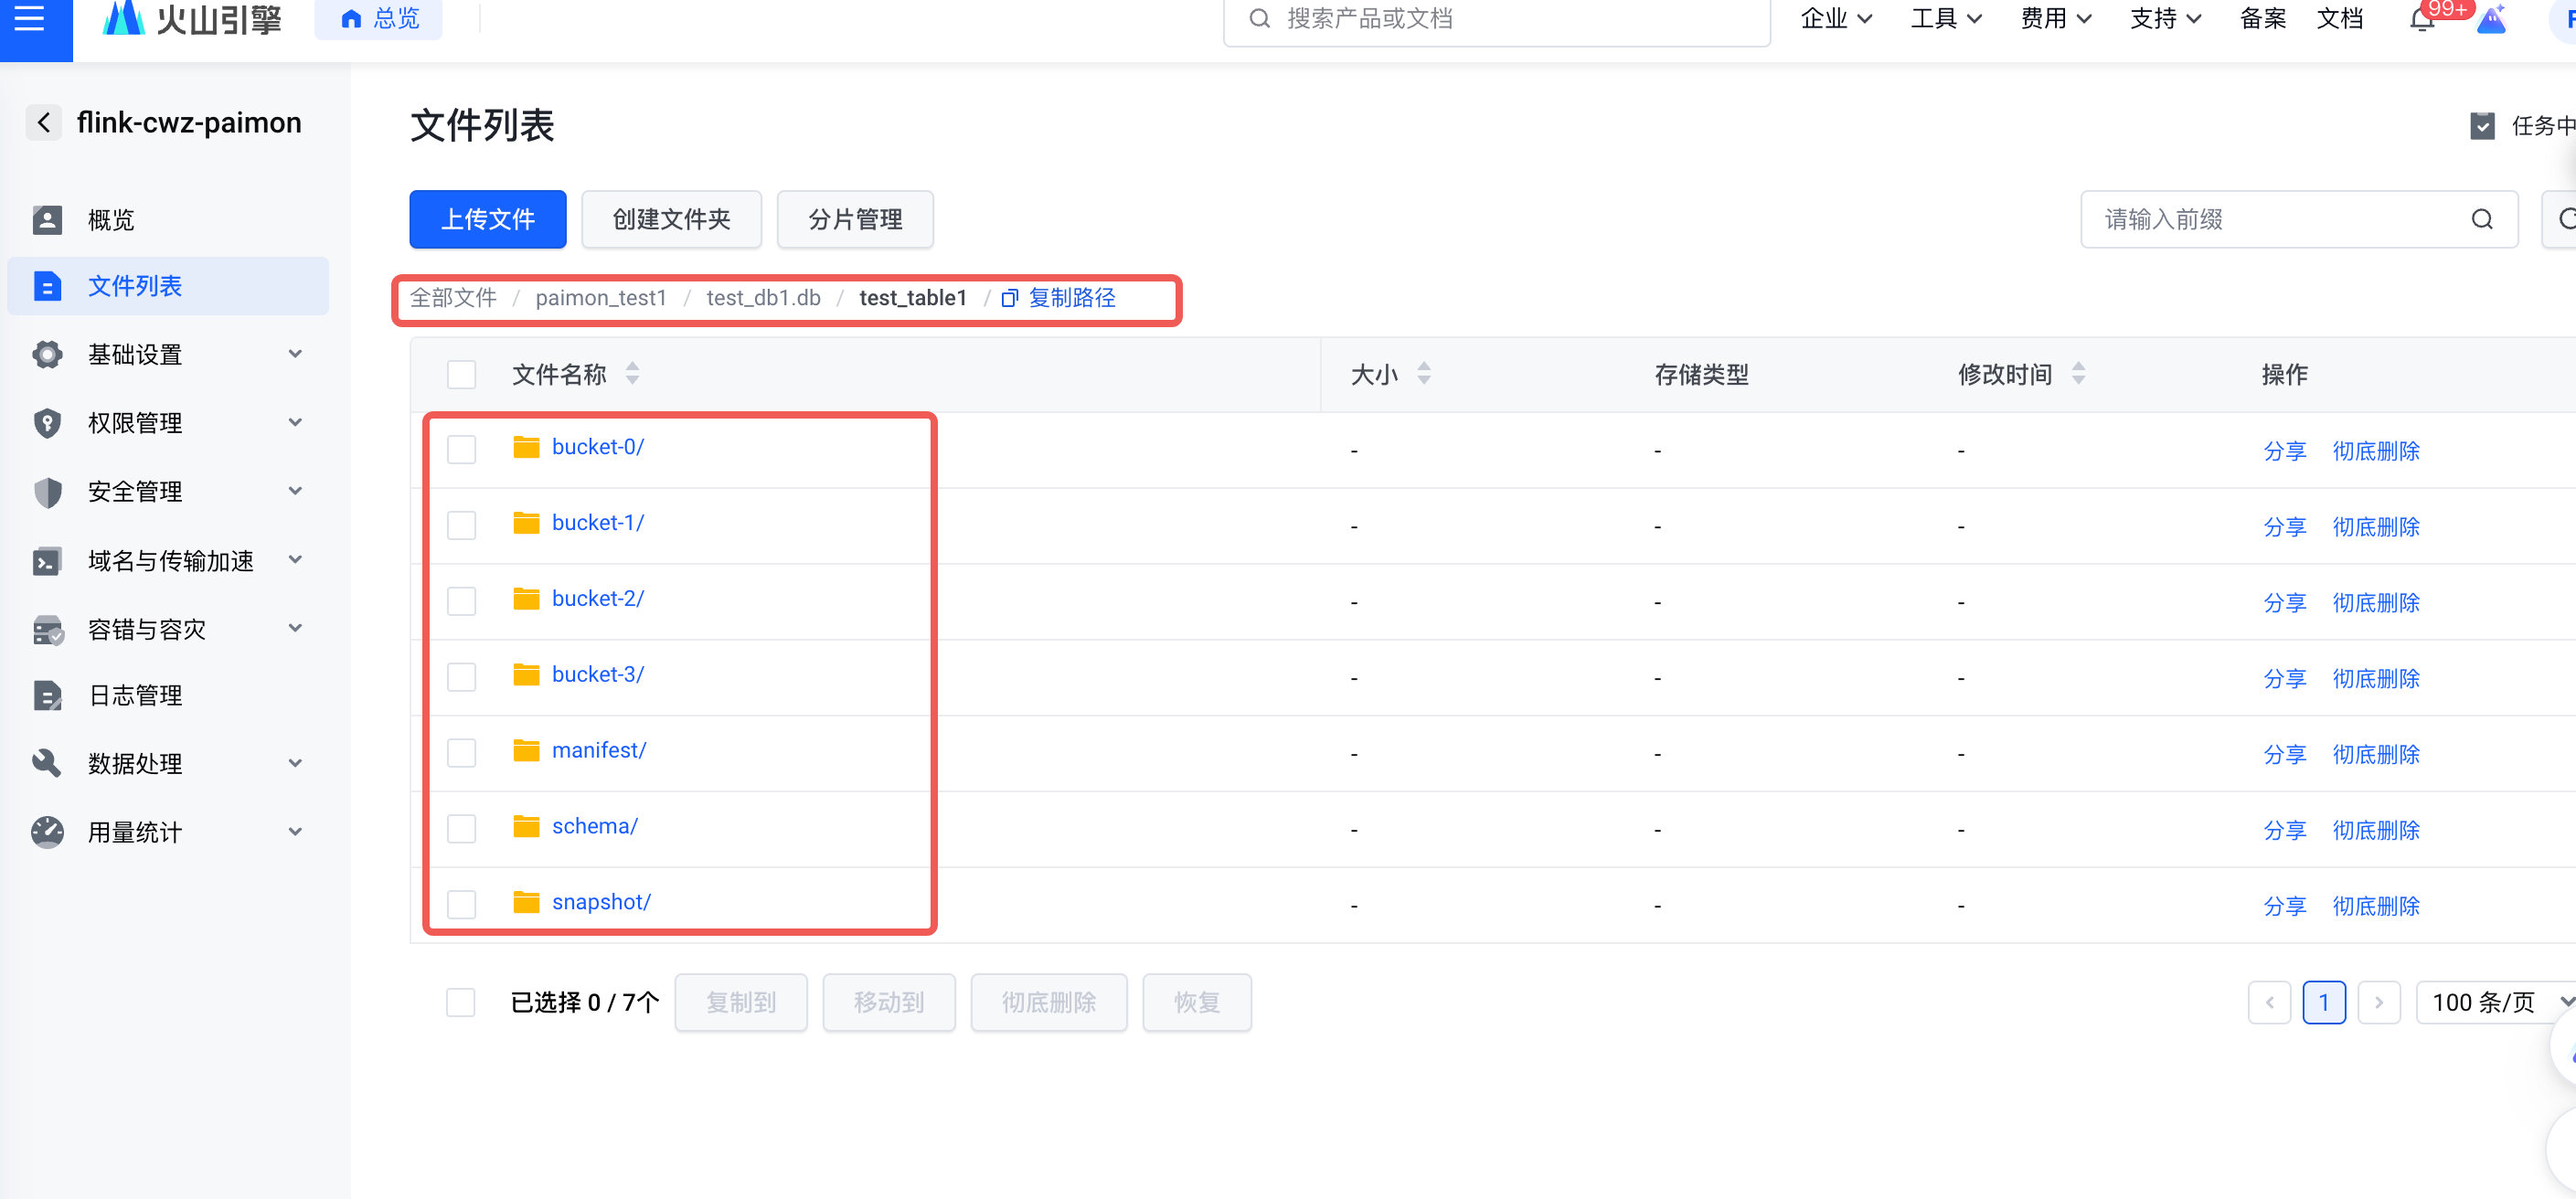Open the notifications bell
The image size is (2576, 1199).
point(2422,18)
